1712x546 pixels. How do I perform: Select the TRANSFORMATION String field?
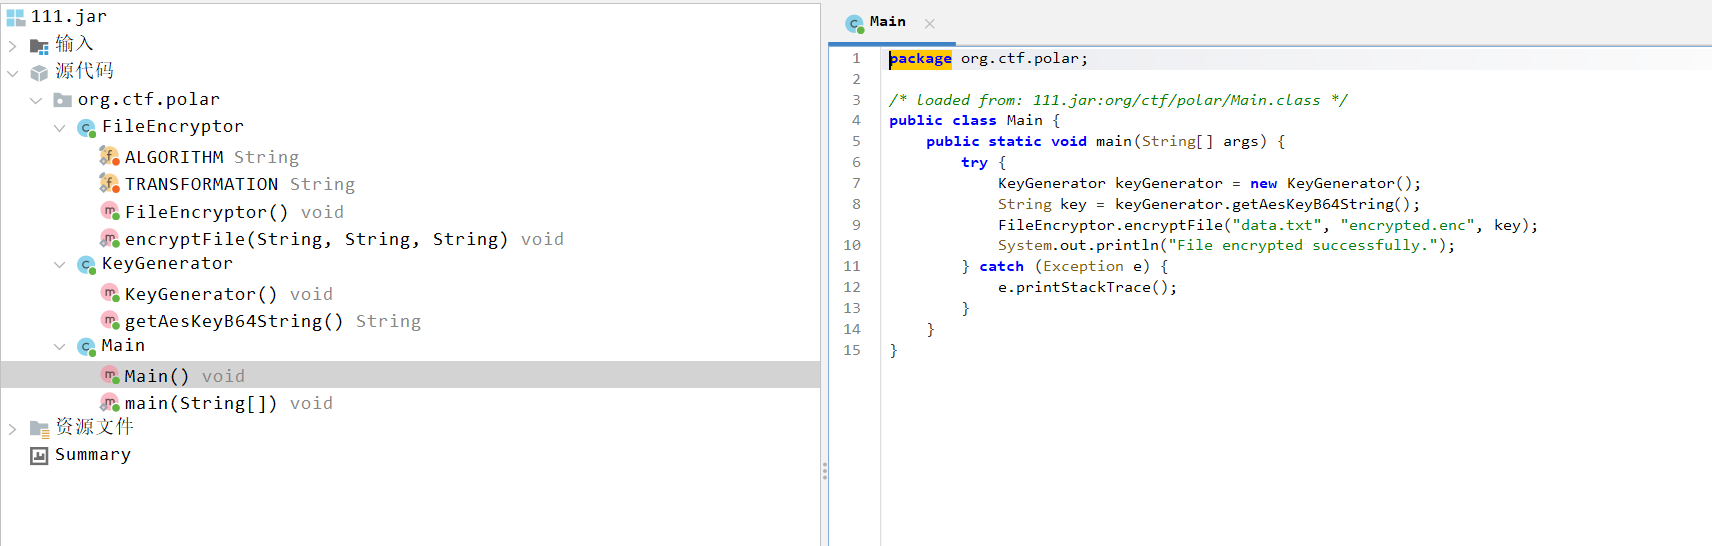pos(240,184)
